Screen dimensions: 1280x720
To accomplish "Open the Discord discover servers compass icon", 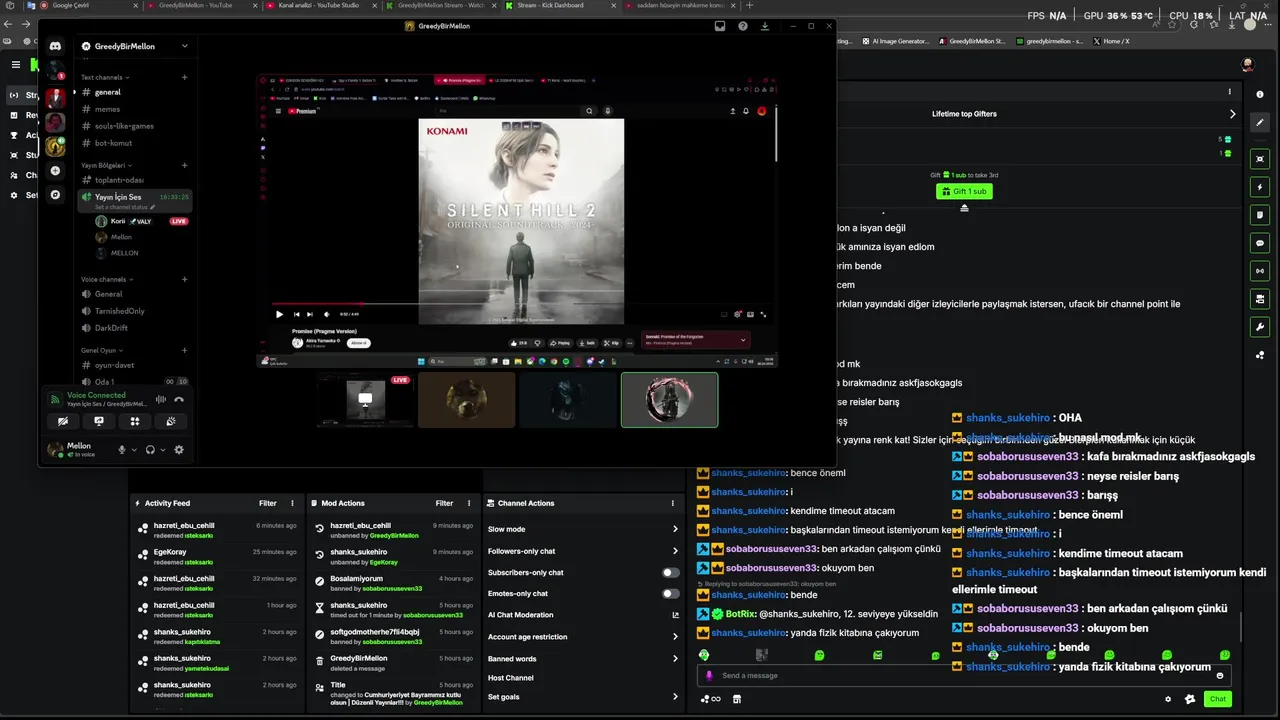I will [x=55, y=195].
